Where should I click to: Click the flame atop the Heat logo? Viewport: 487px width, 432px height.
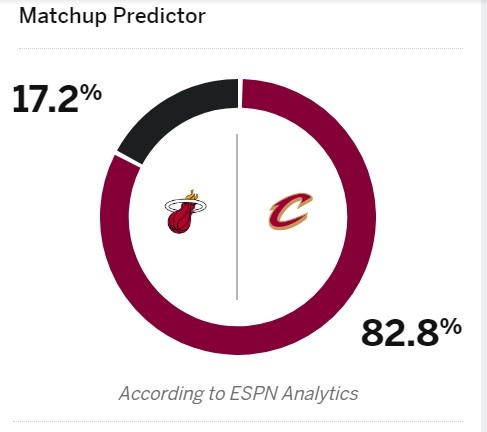click(192, 195)
